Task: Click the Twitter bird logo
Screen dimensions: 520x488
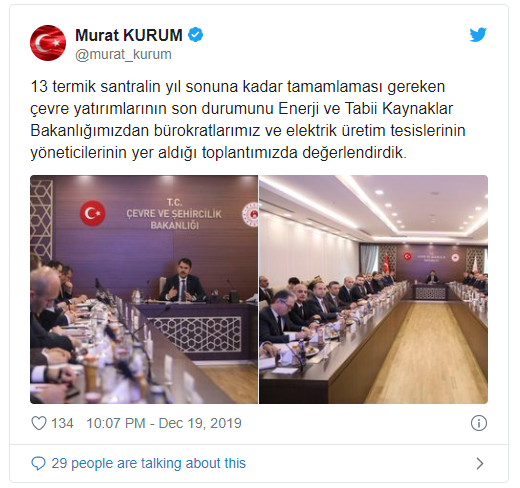Action: (478, 35)
